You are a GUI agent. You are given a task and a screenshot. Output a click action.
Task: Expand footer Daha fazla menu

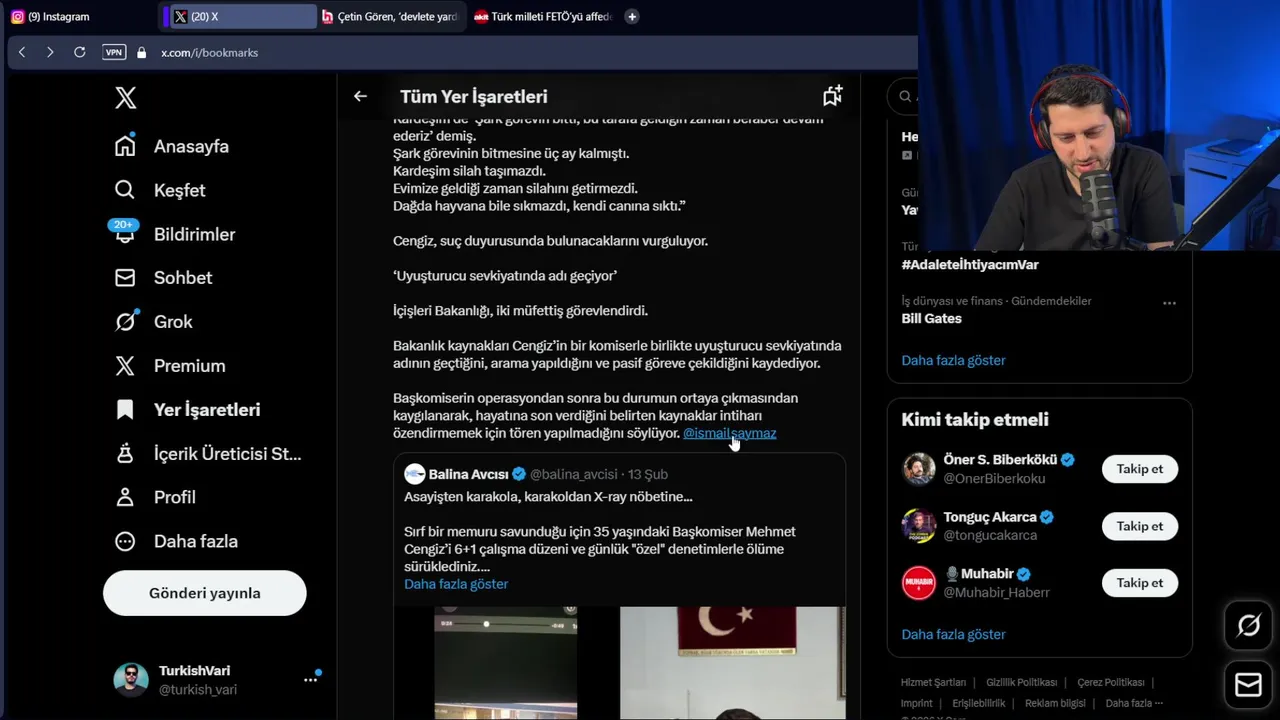point(1134,703)
